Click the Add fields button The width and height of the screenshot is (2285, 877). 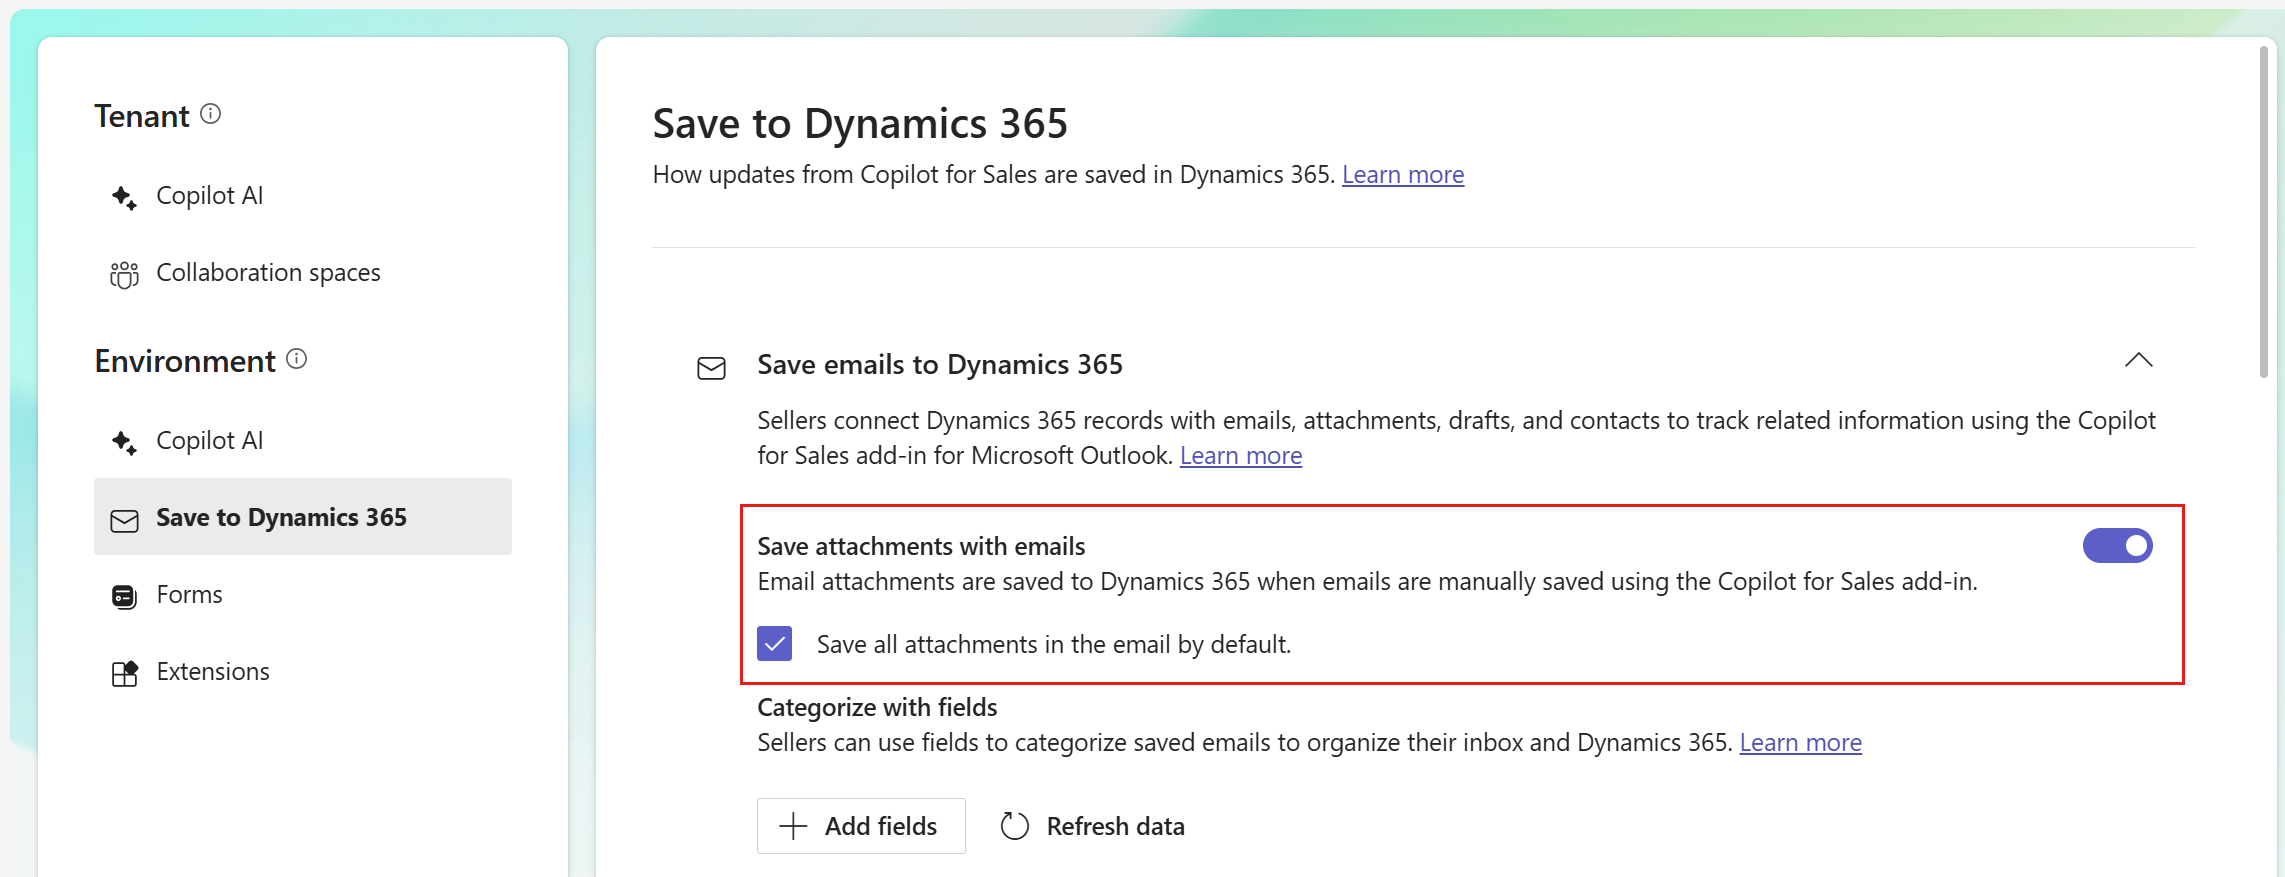[x=861, y=826]
